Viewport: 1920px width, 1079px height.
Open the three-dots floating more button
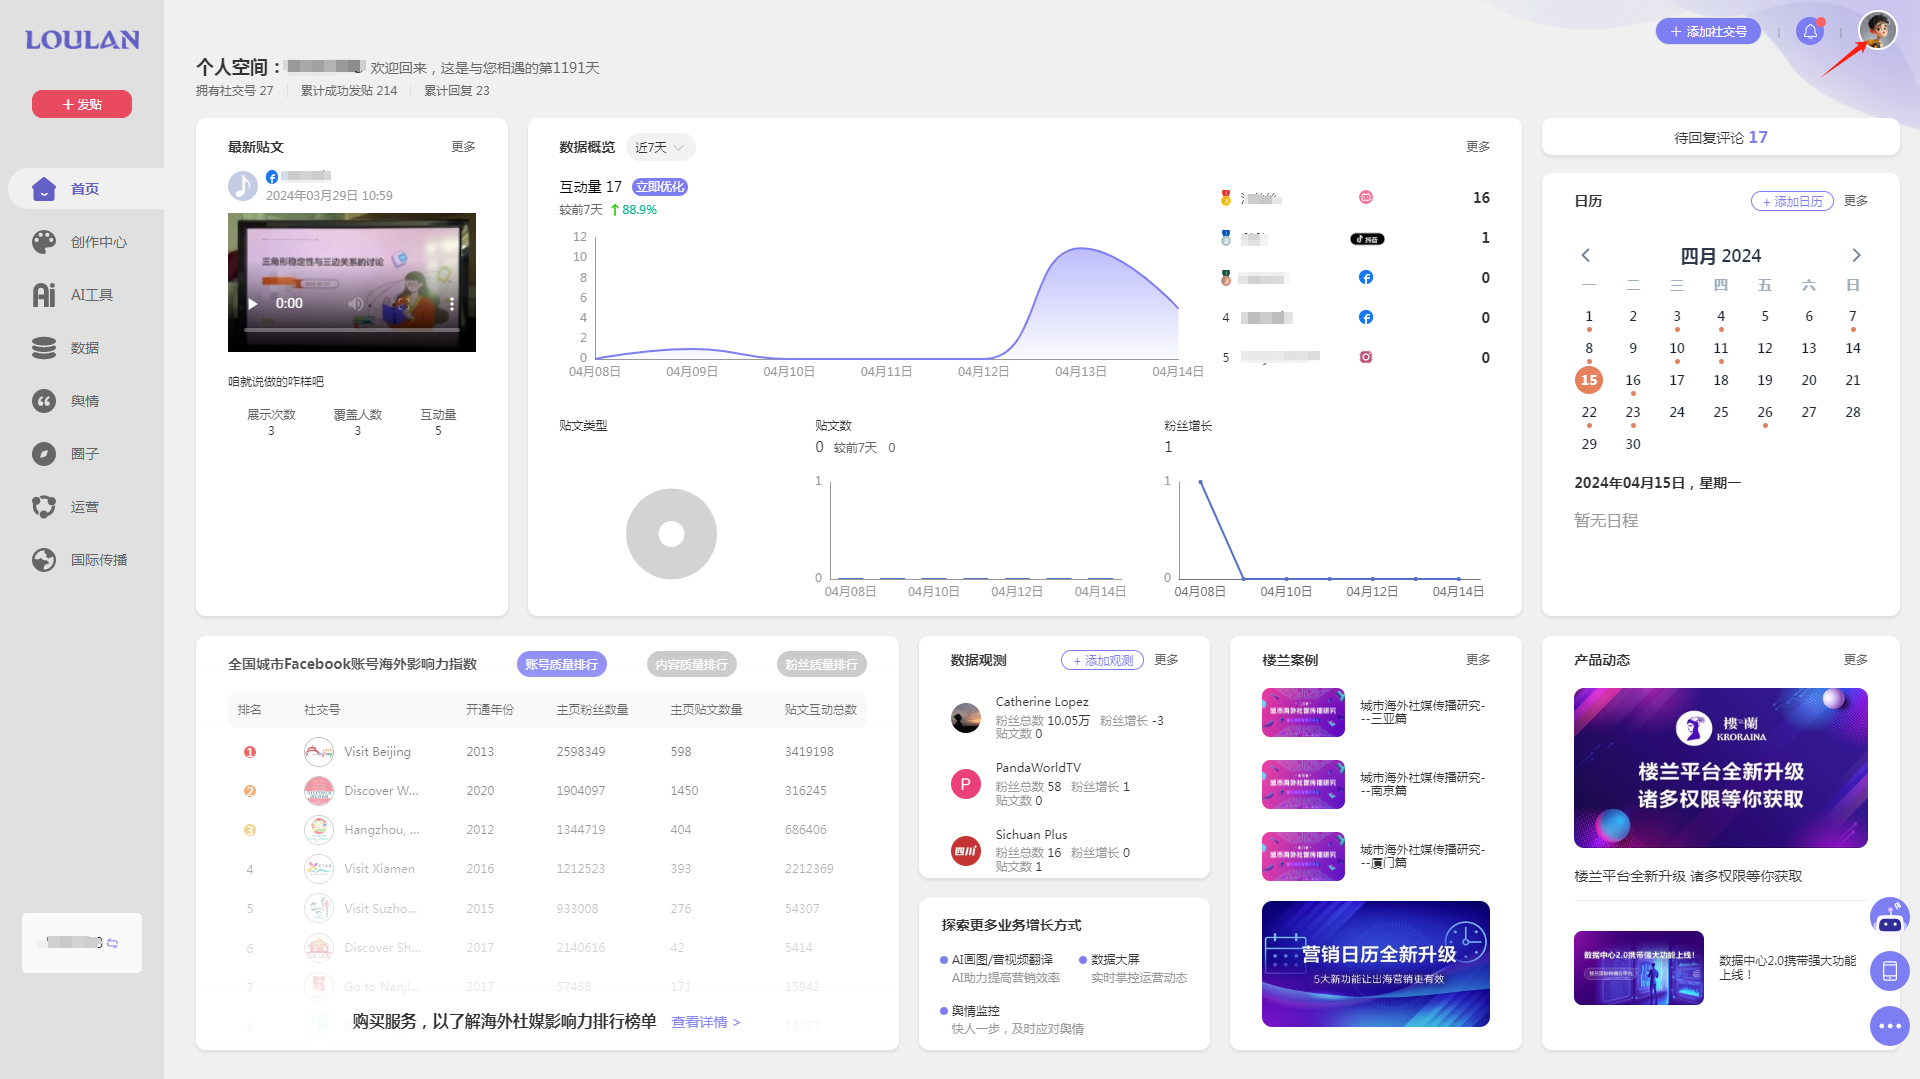(x=1889, y=1026)
